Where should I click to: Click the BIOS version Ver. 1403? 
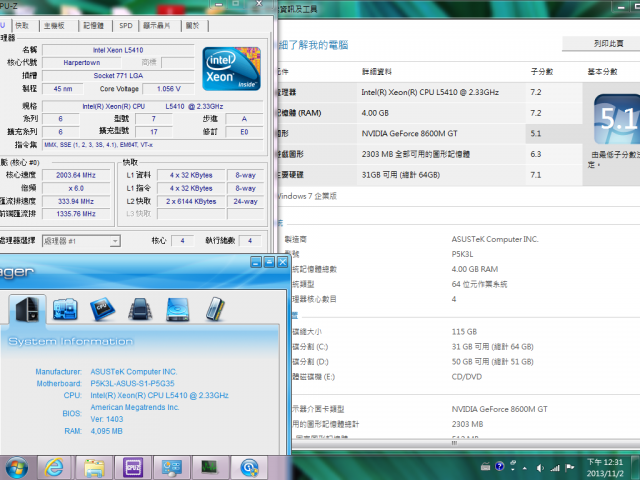click(107, 419)
